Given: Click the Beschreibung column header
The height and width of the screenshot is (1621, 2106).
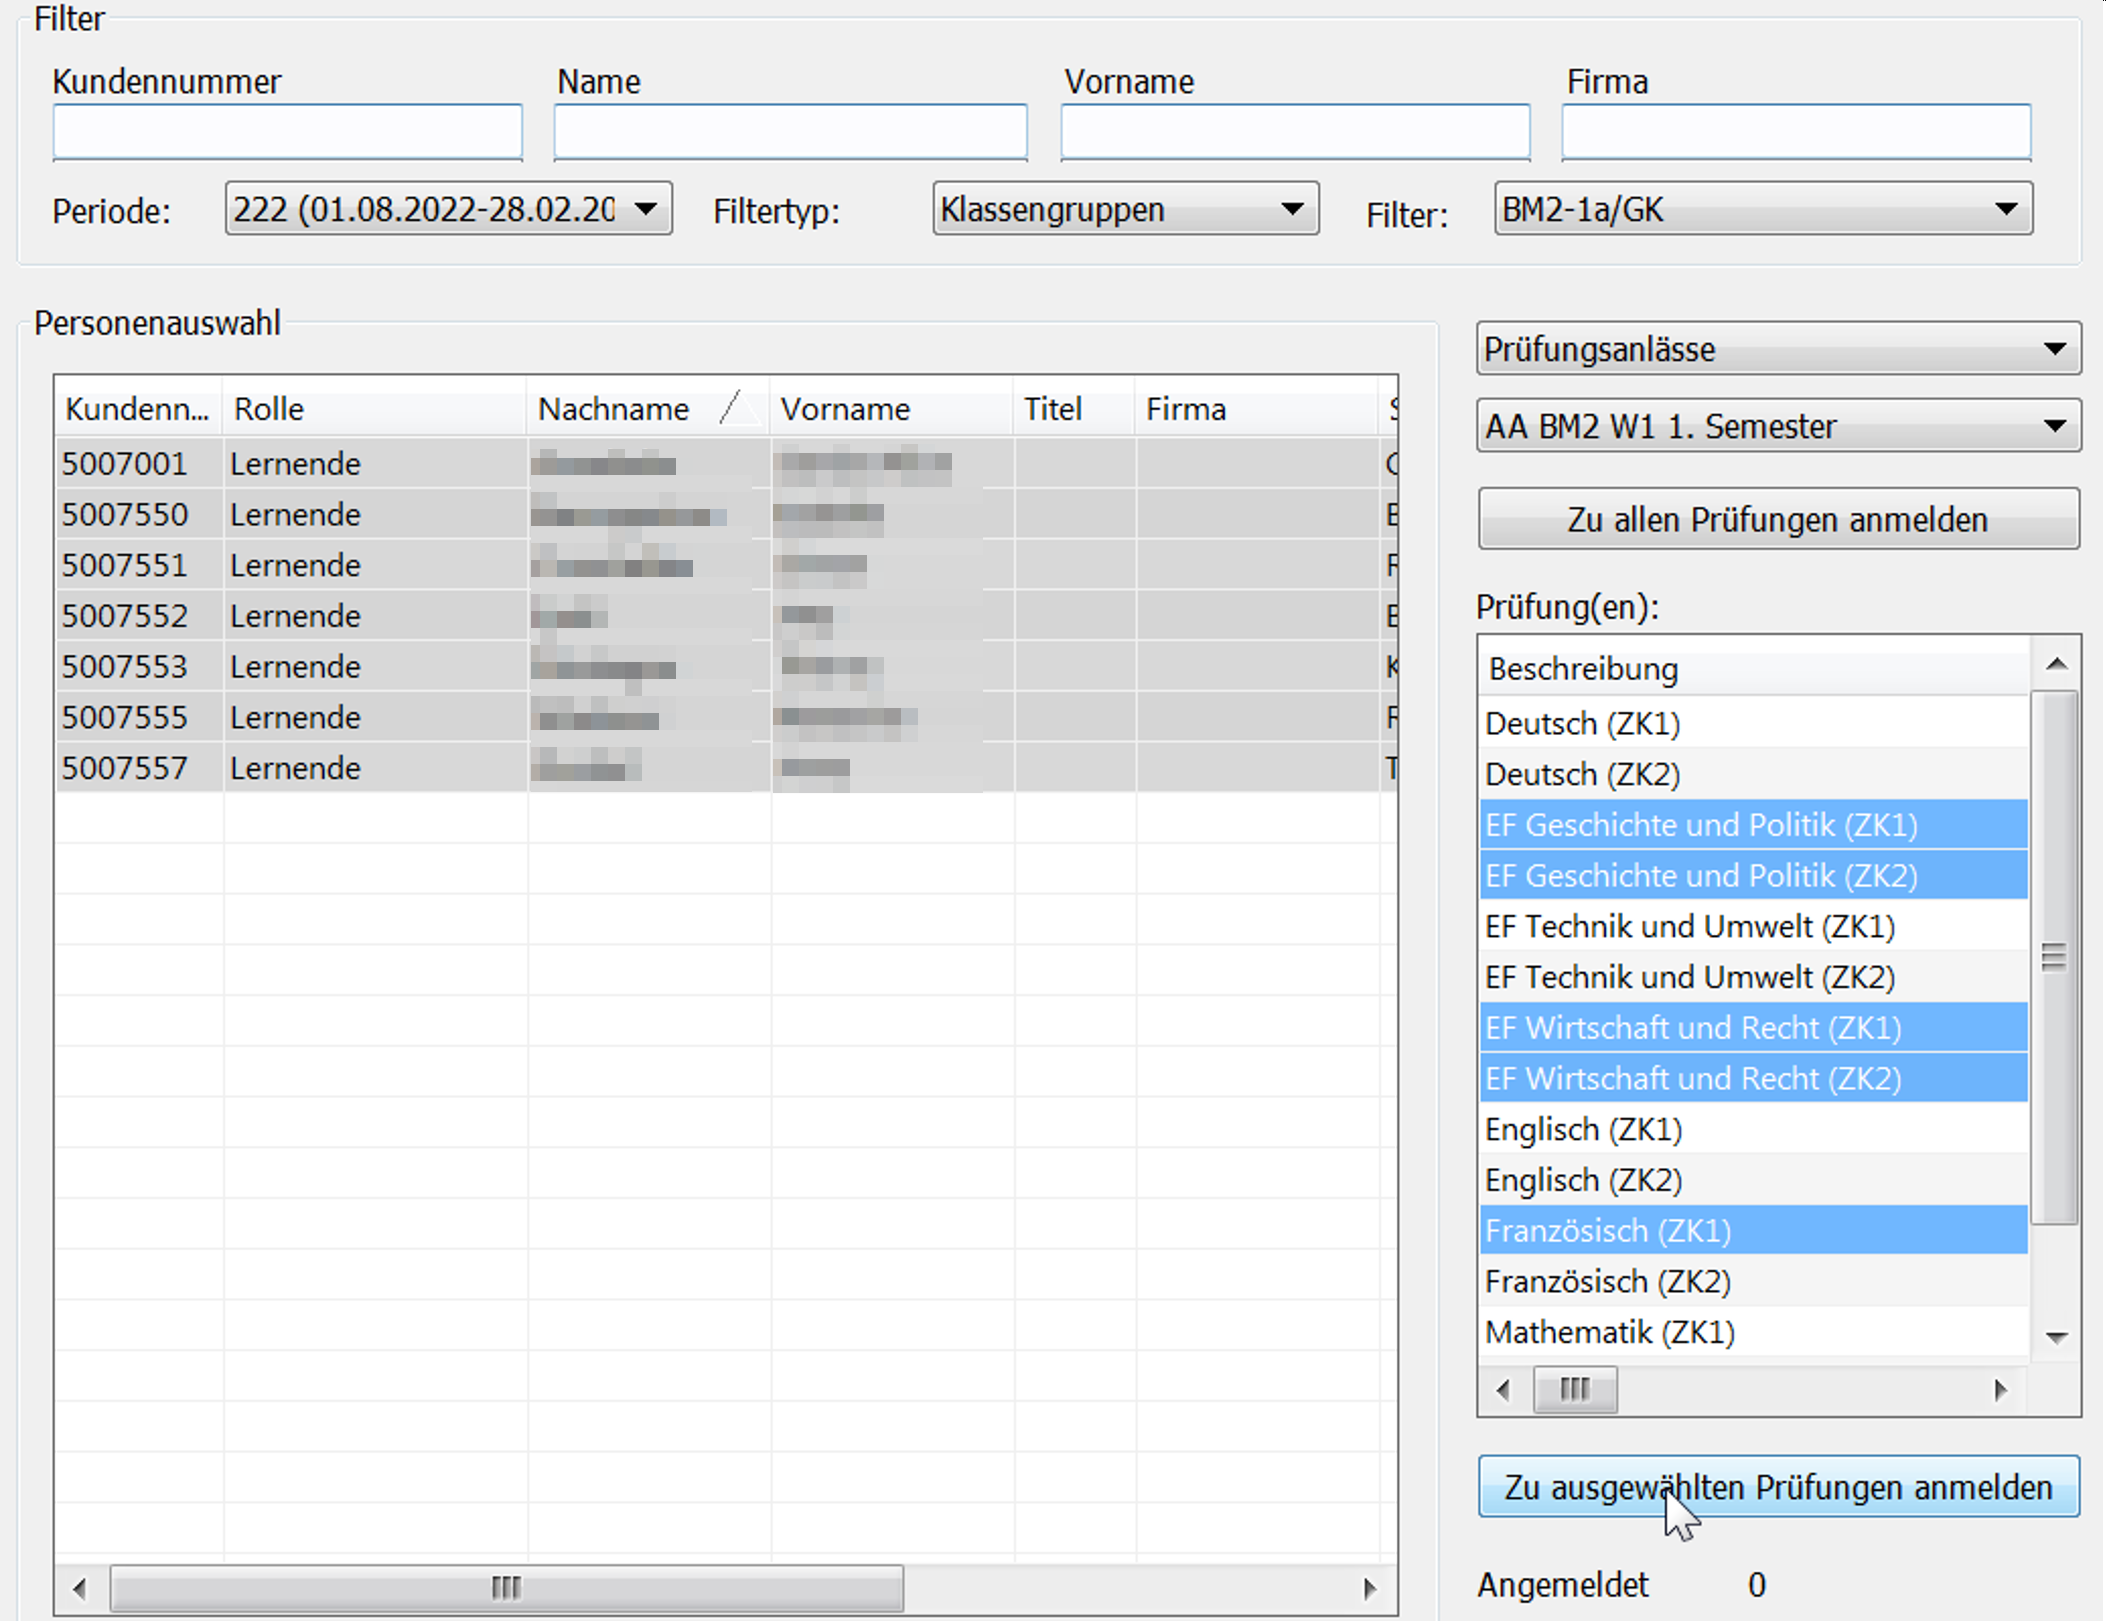Looking at the screenshot, I should pyautogui.click(x=1582, y=669).
